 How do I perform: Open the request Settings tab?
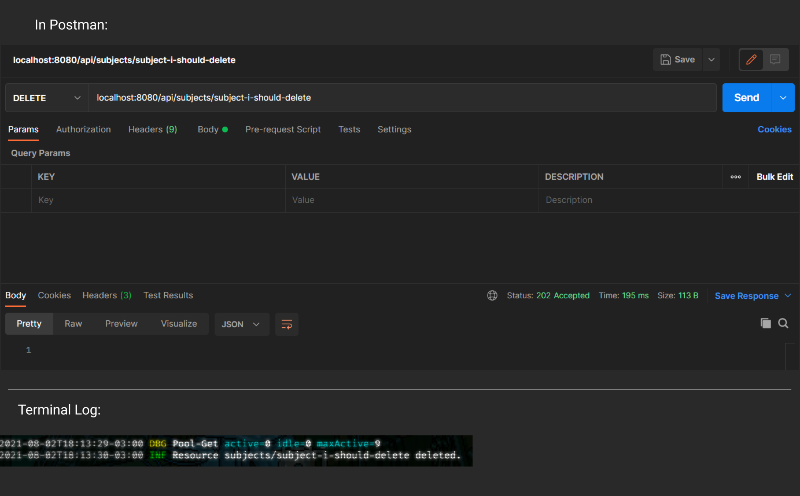point(394,130)
